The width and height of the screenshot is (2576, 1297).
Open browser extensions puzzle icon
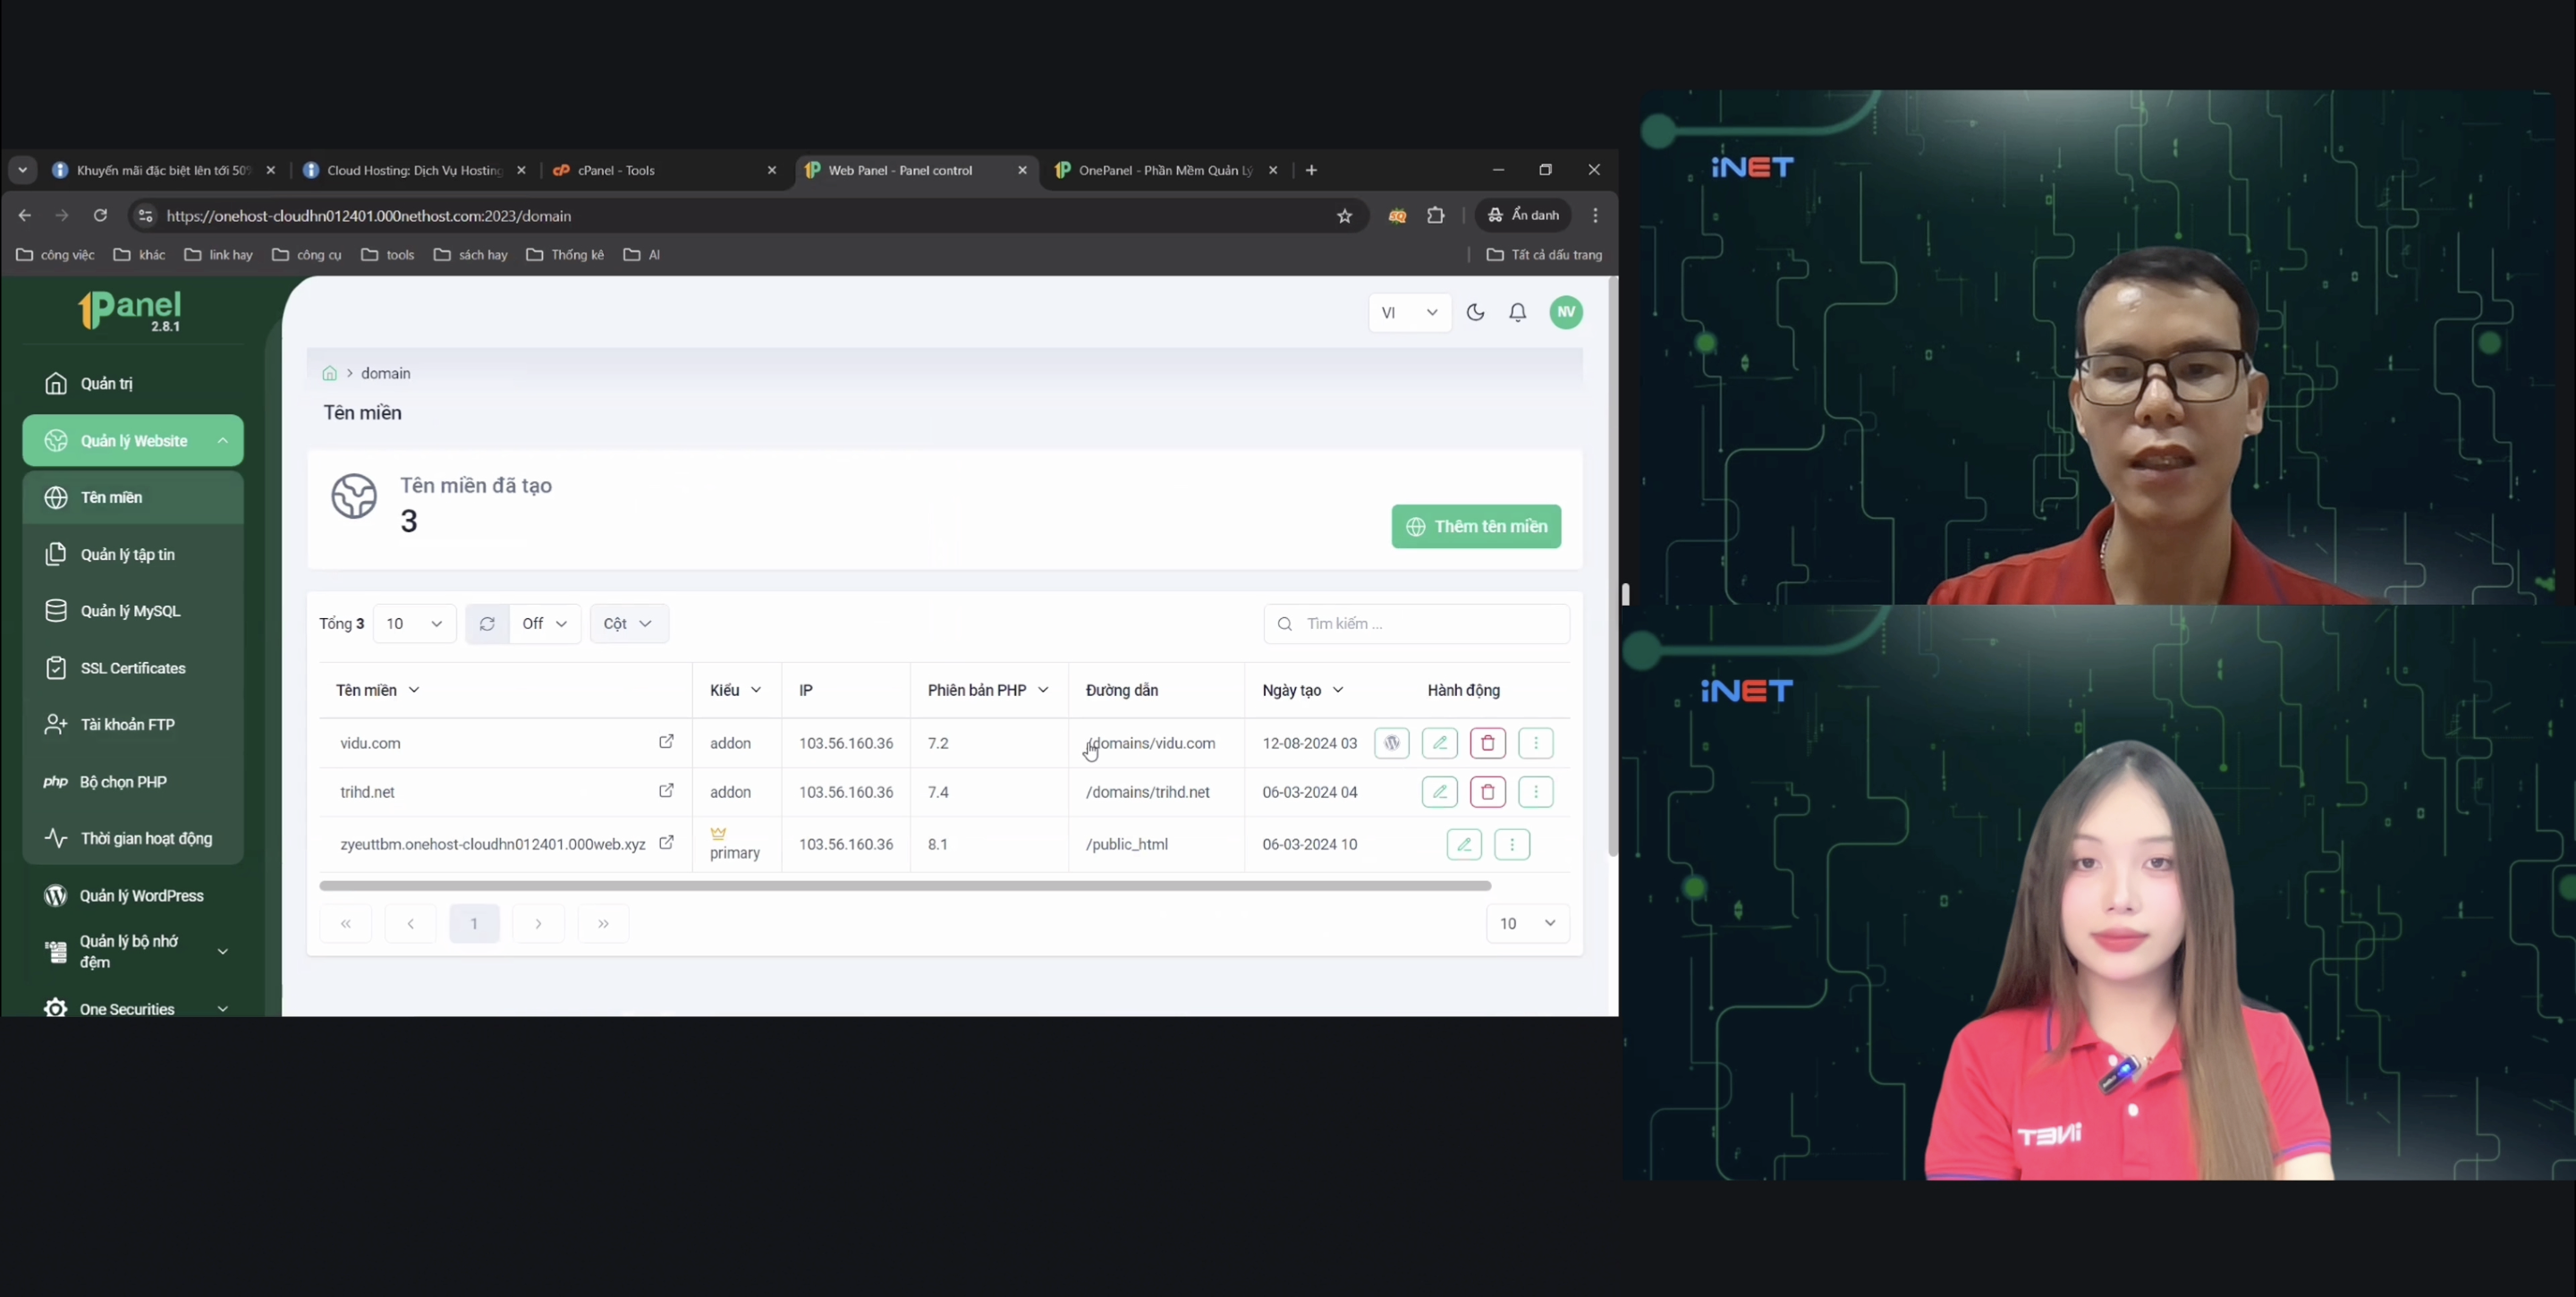click(1436, 216)
